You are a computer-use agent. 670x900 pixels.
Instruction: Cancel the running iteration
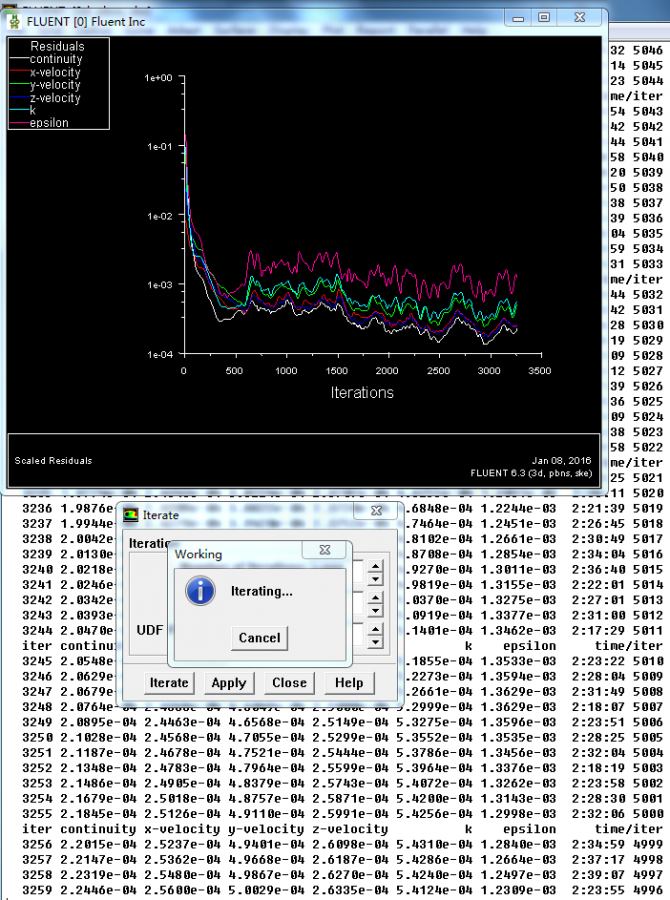click(x=260, y=638)
